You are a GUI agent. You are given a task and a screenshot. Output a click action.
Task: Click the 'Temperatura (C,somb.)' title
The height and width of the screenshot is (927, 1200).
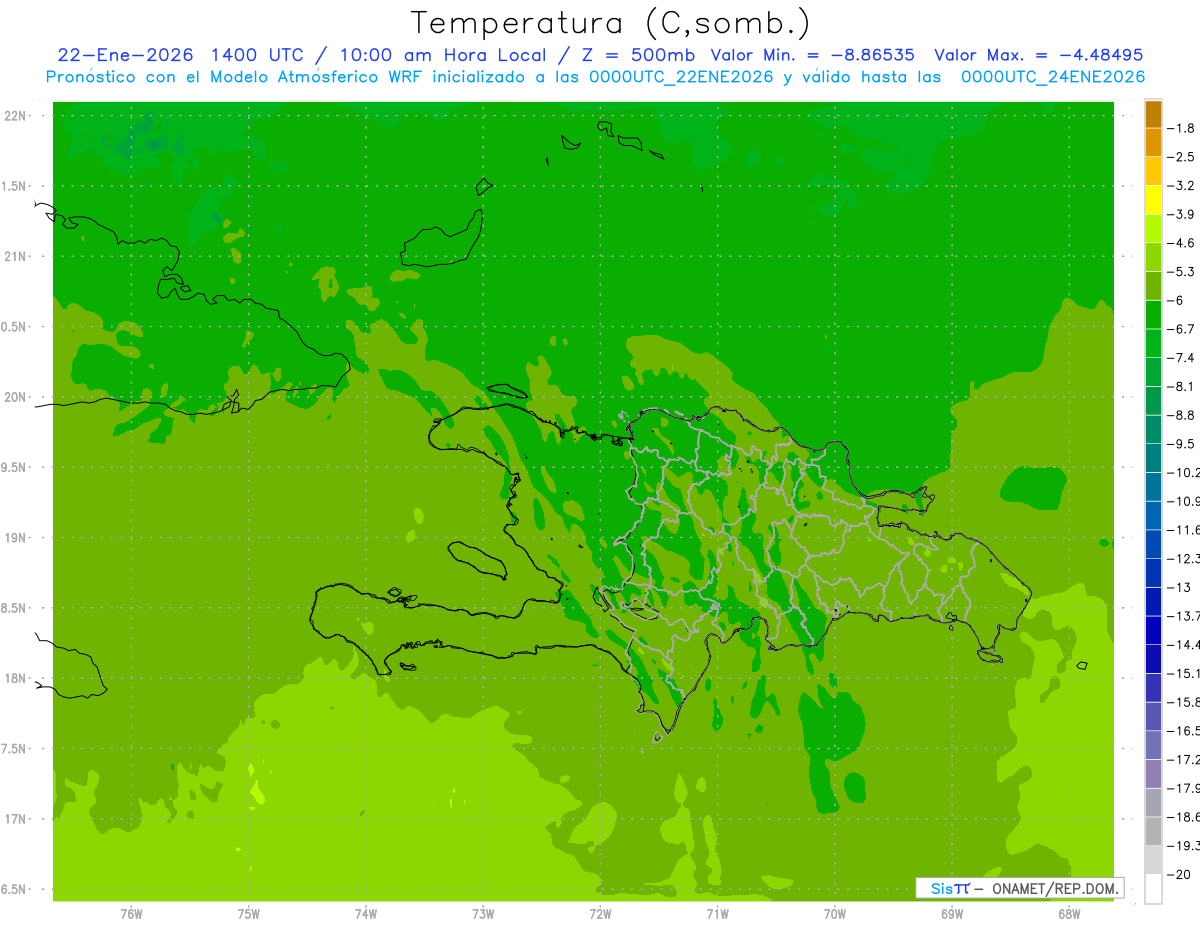point(611,22)
